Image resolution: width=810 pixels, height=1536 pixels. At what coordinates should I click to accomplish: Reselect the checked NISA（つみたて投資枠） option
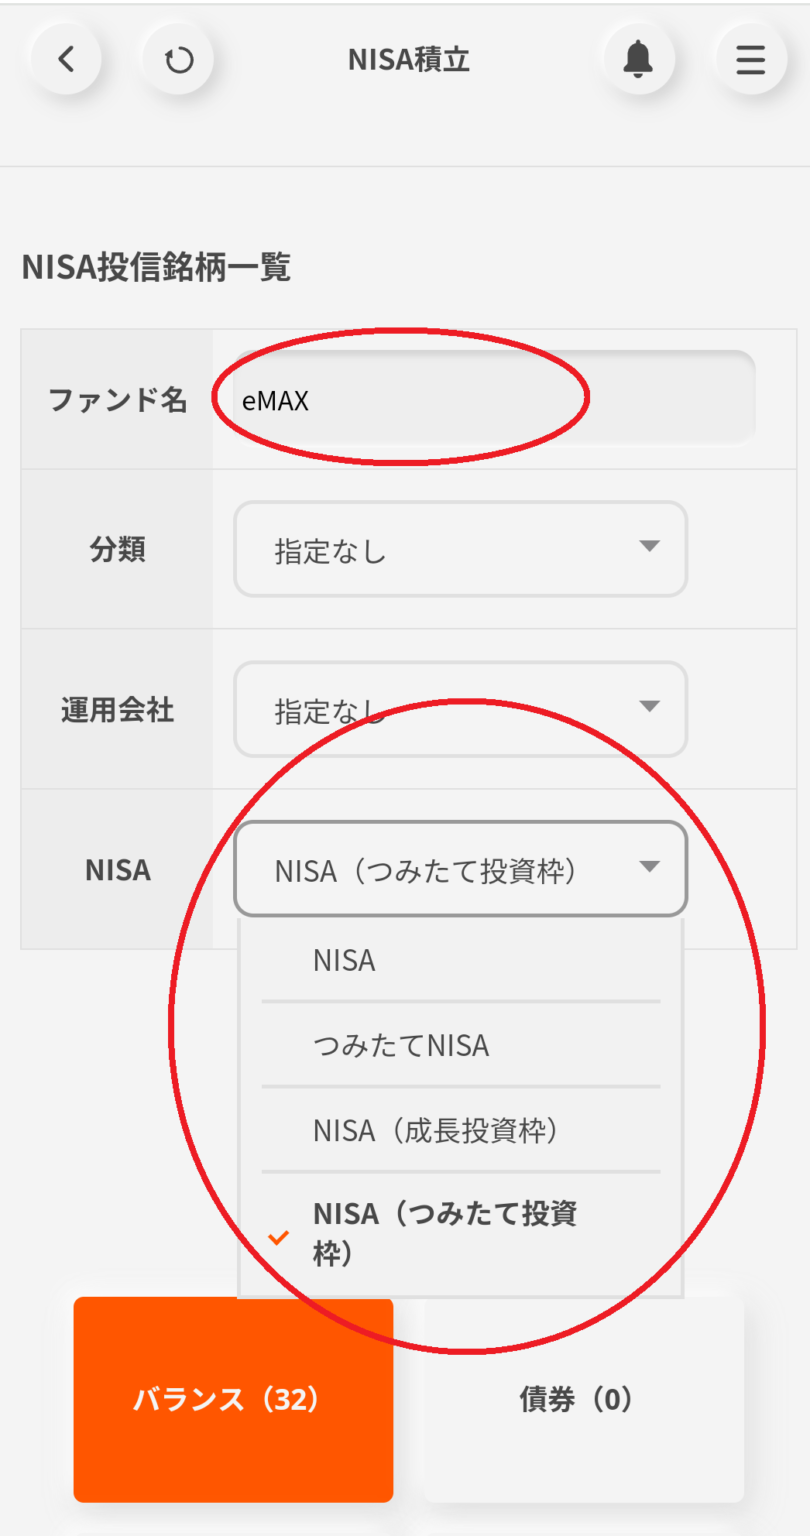460,1230
